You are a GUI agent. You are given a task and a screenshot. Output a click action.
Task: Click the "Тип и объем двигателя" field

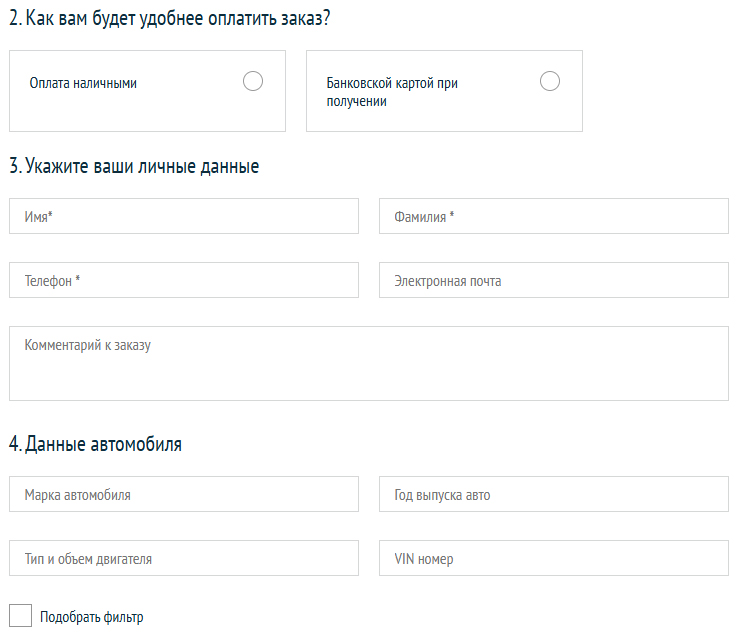[184, 558]
